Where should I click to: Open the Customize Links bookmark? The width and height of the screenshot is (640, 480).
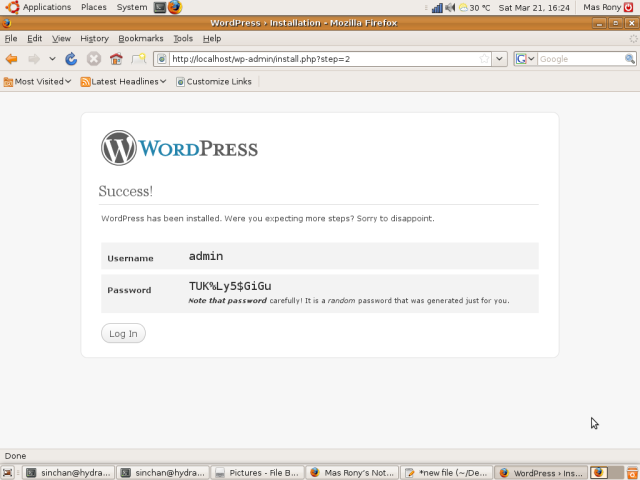point(214,82)
